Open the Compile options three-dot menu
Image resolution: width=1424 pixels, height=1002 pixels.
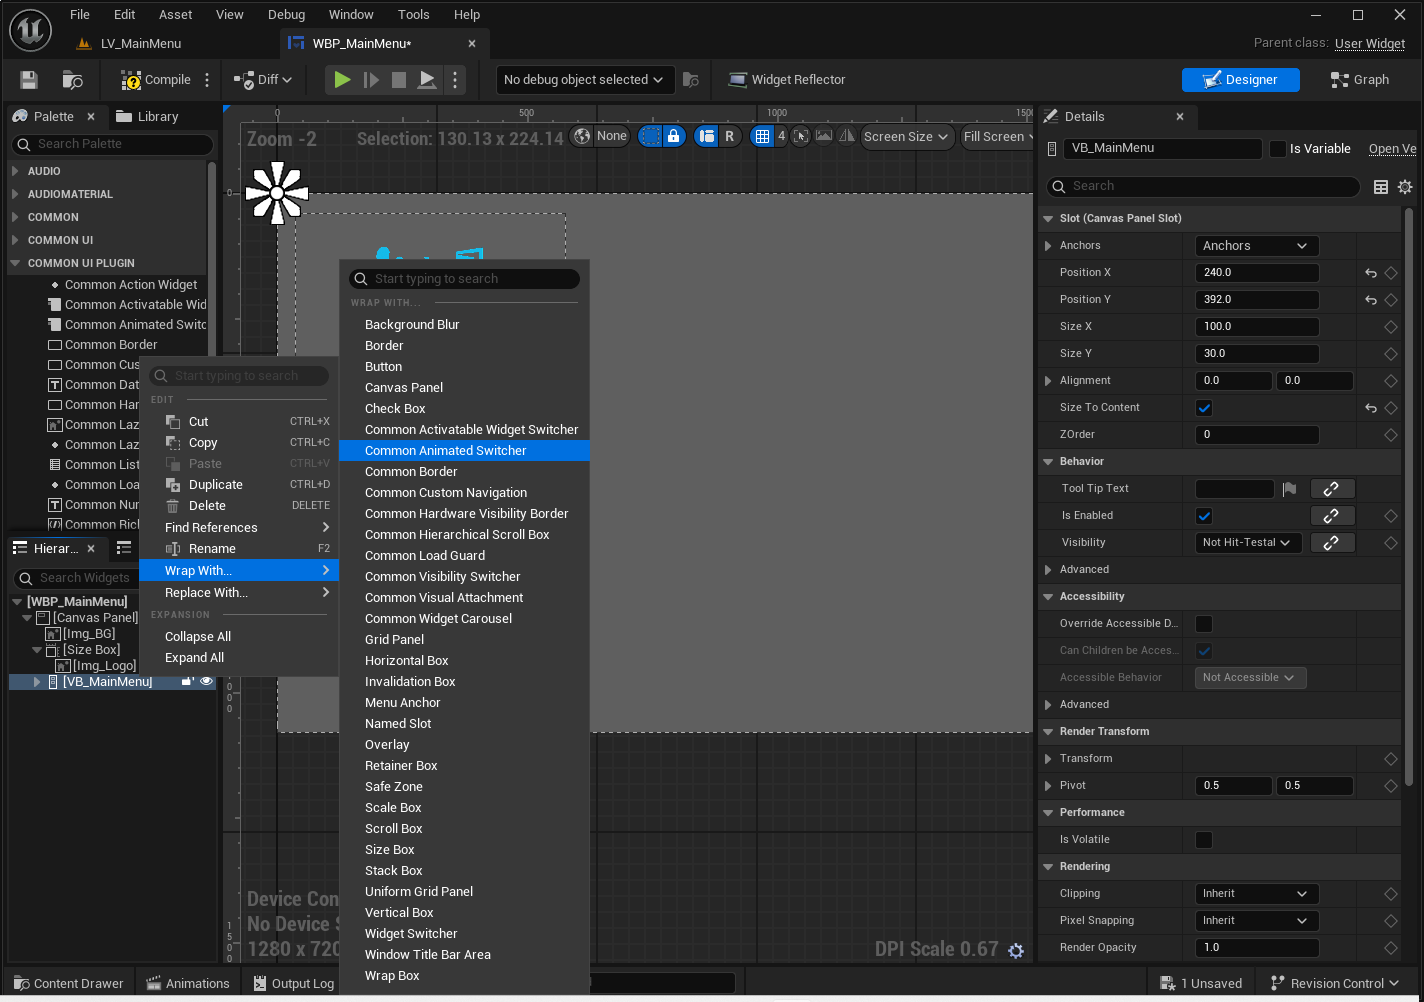coord(207,80)
